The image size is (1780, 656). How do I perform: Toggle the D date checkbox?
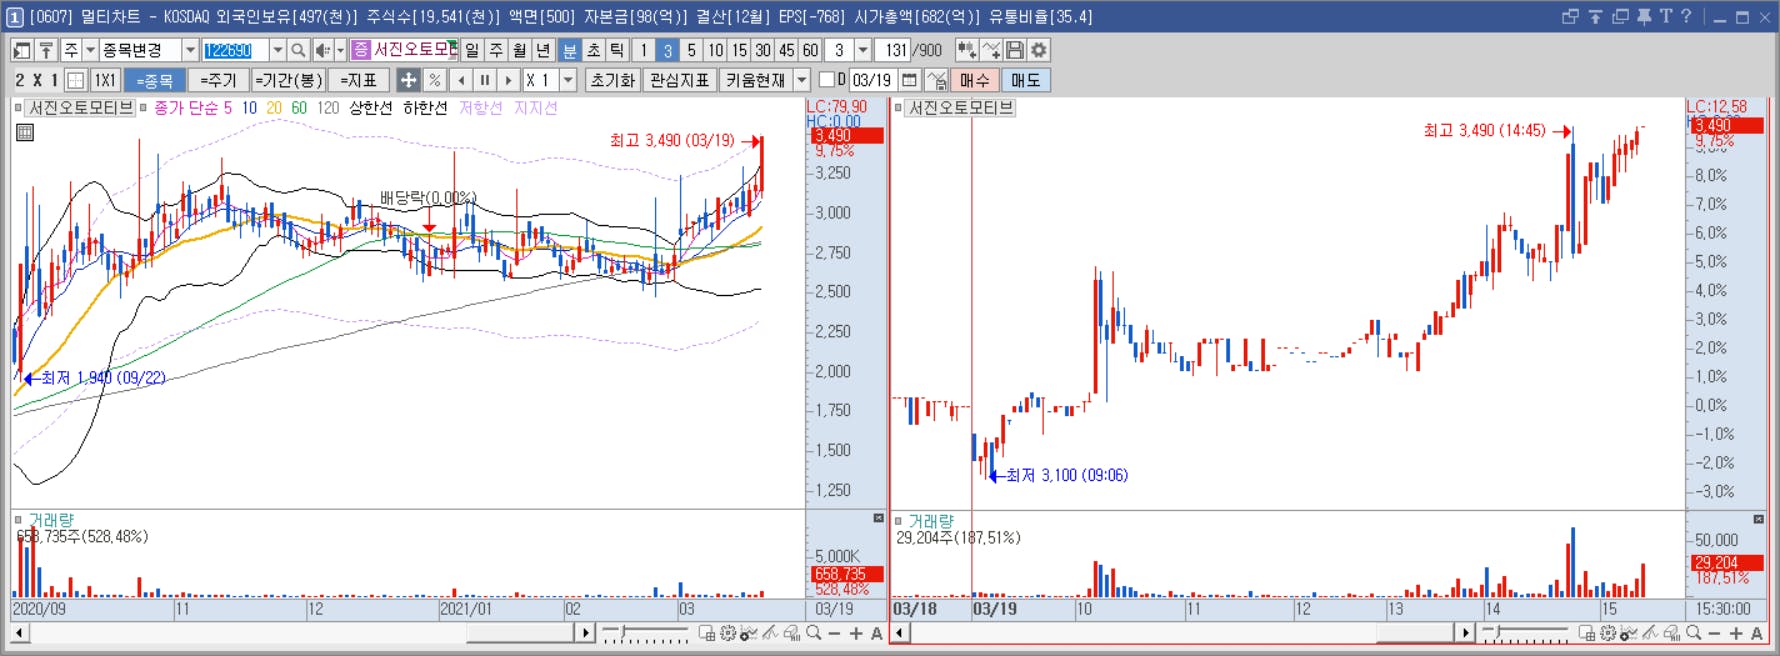pos(826,79)
